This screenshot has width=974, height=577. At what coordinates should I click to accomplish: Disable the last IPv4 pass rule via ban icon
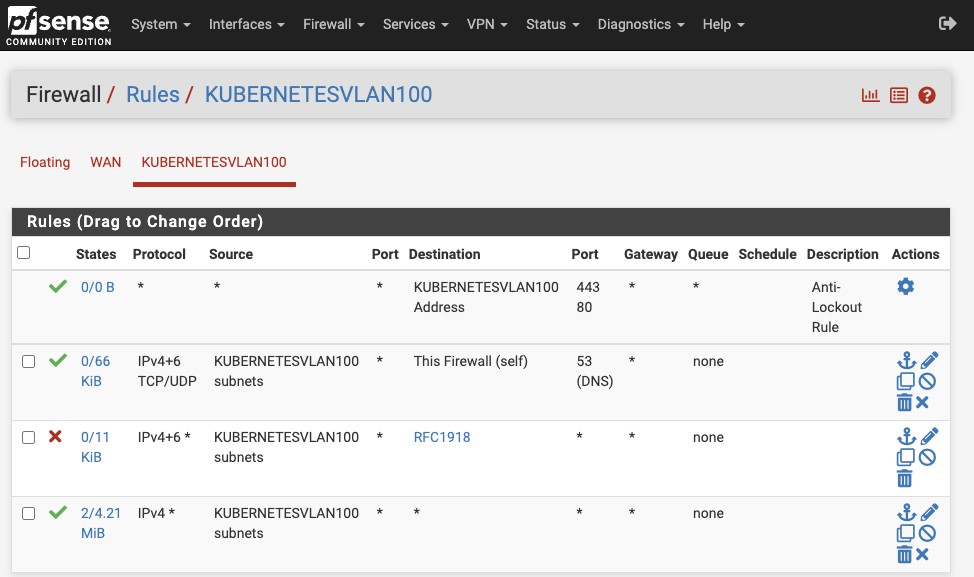coord(923,533)
